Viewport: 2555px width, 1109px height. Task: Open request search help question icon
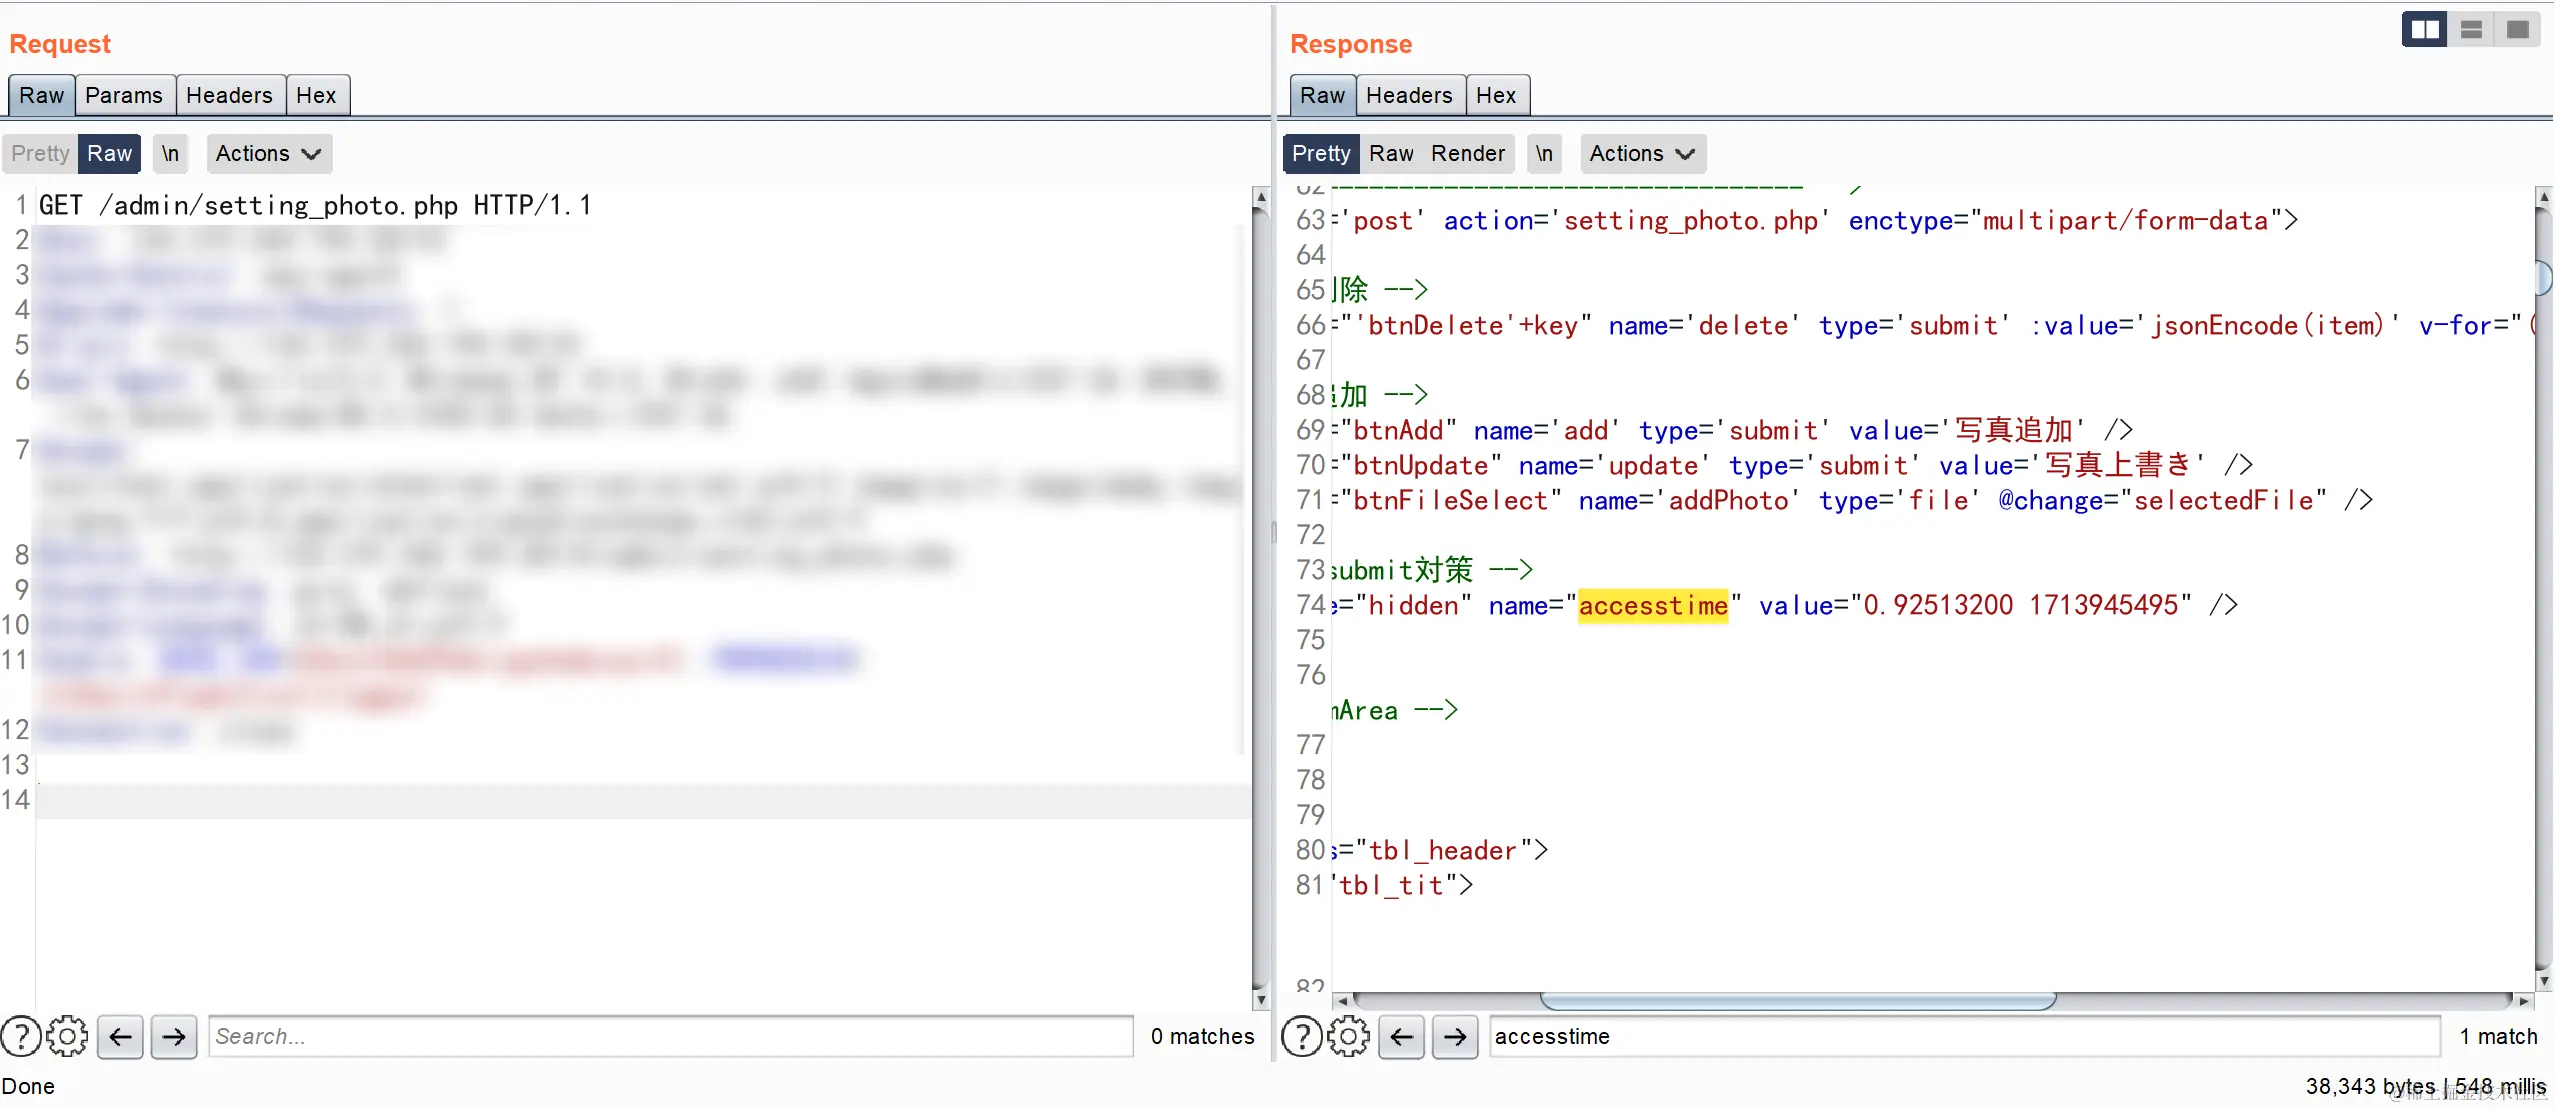21,1036
